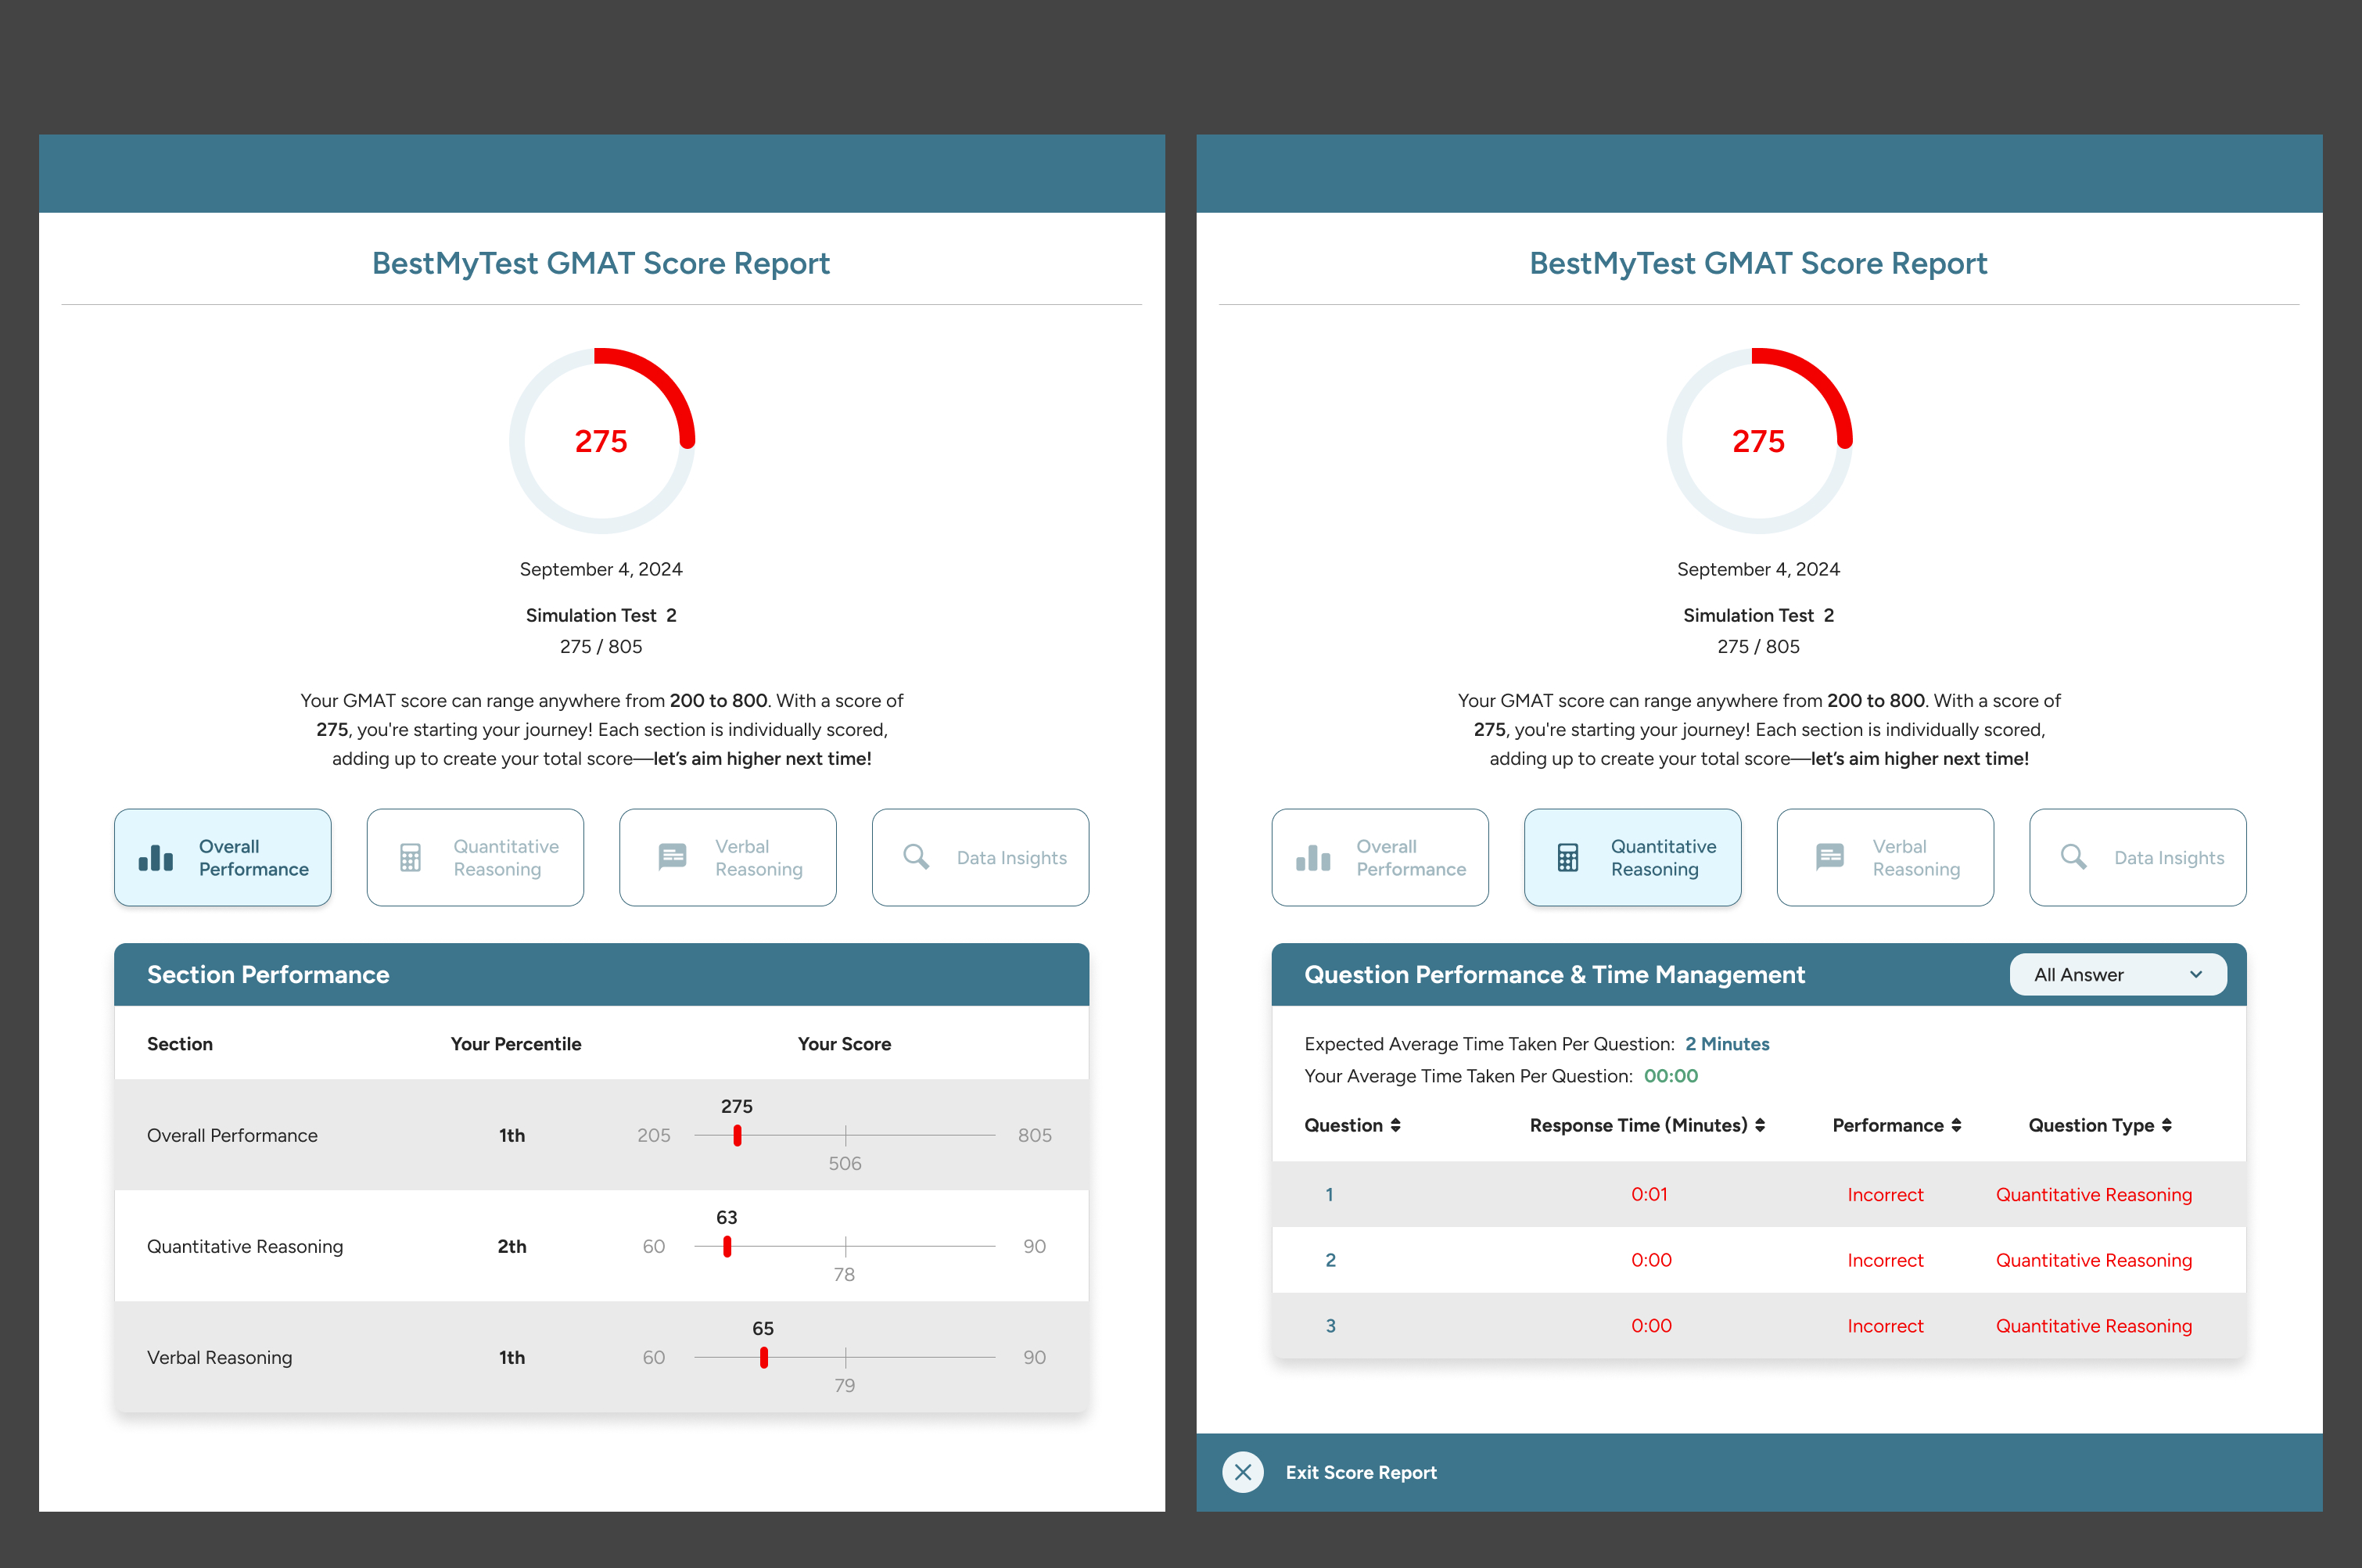Click calculator icon in left panel Quantitative Reasoning tab
This screenshot has height=1568, width=2362.
(x=410, y=858)
